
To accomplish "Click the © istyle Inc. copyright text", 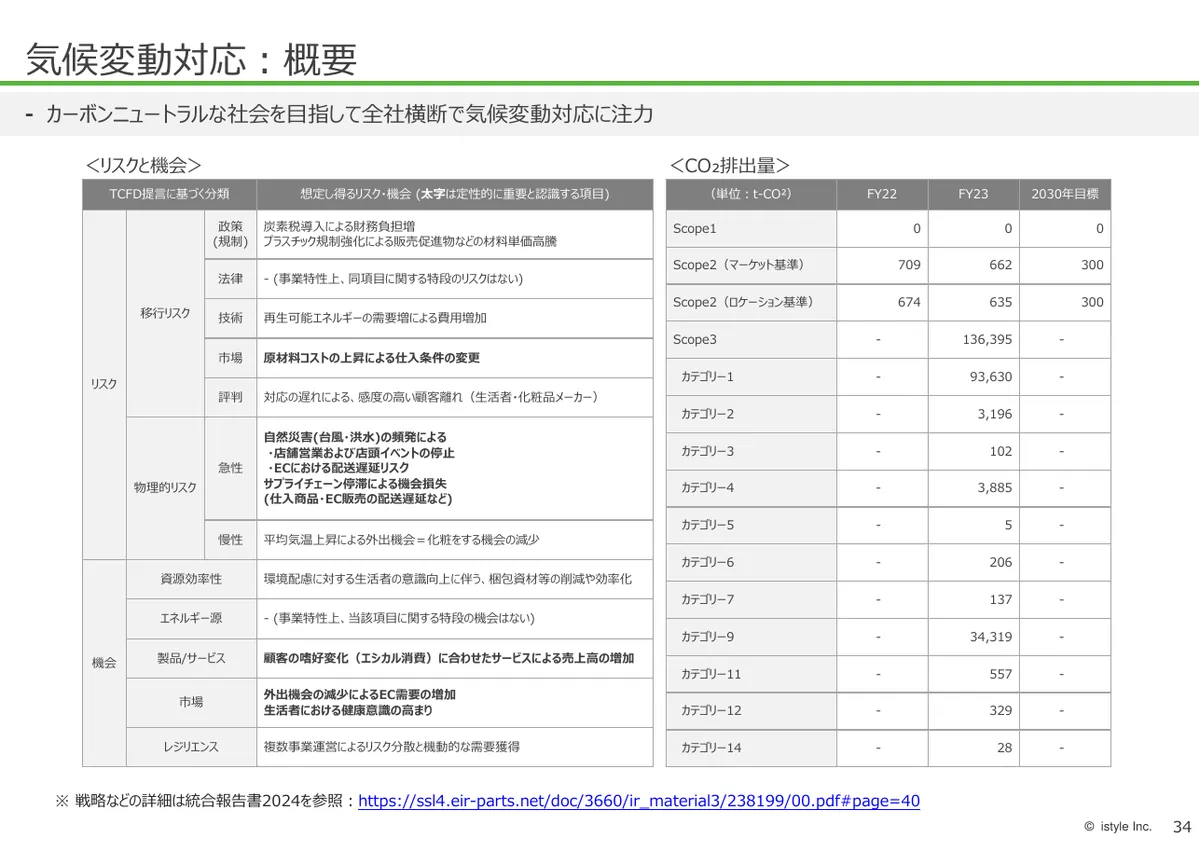I will click(x=1118, y=827).
